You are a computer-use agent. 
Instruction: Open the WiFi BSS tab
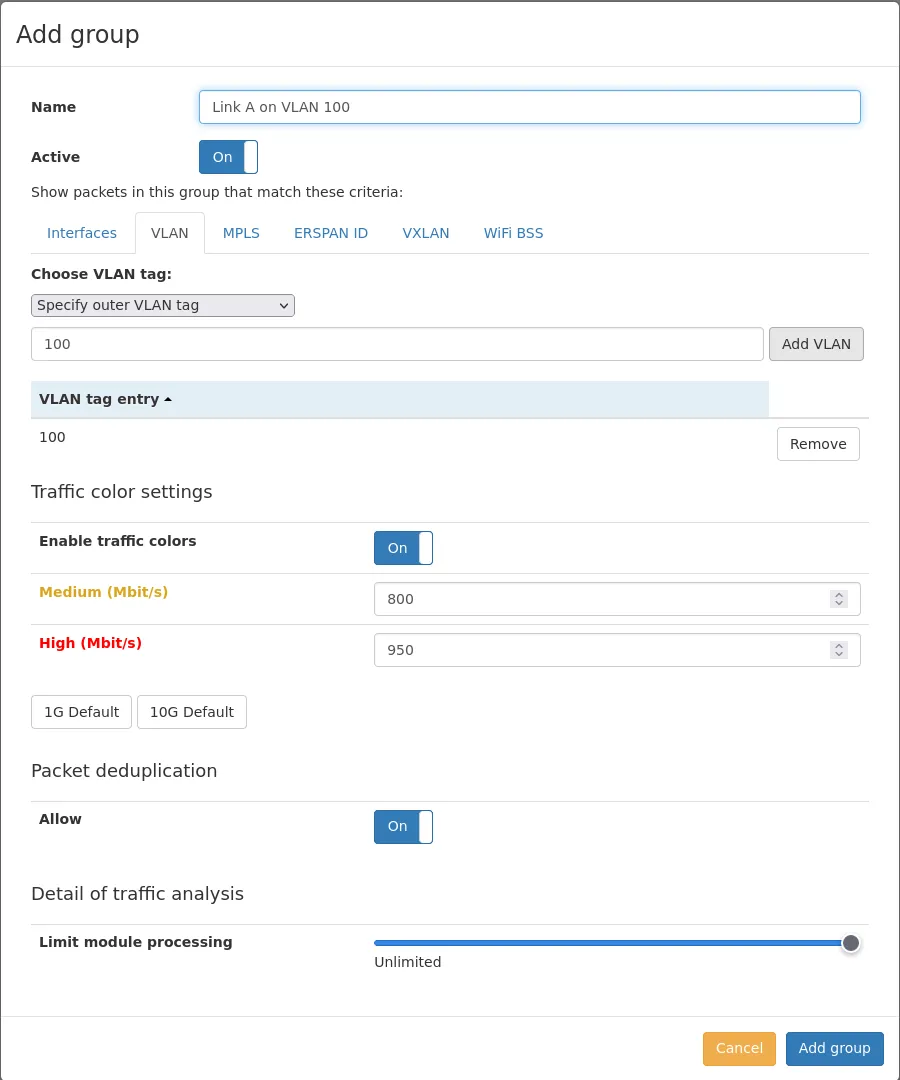514,233
